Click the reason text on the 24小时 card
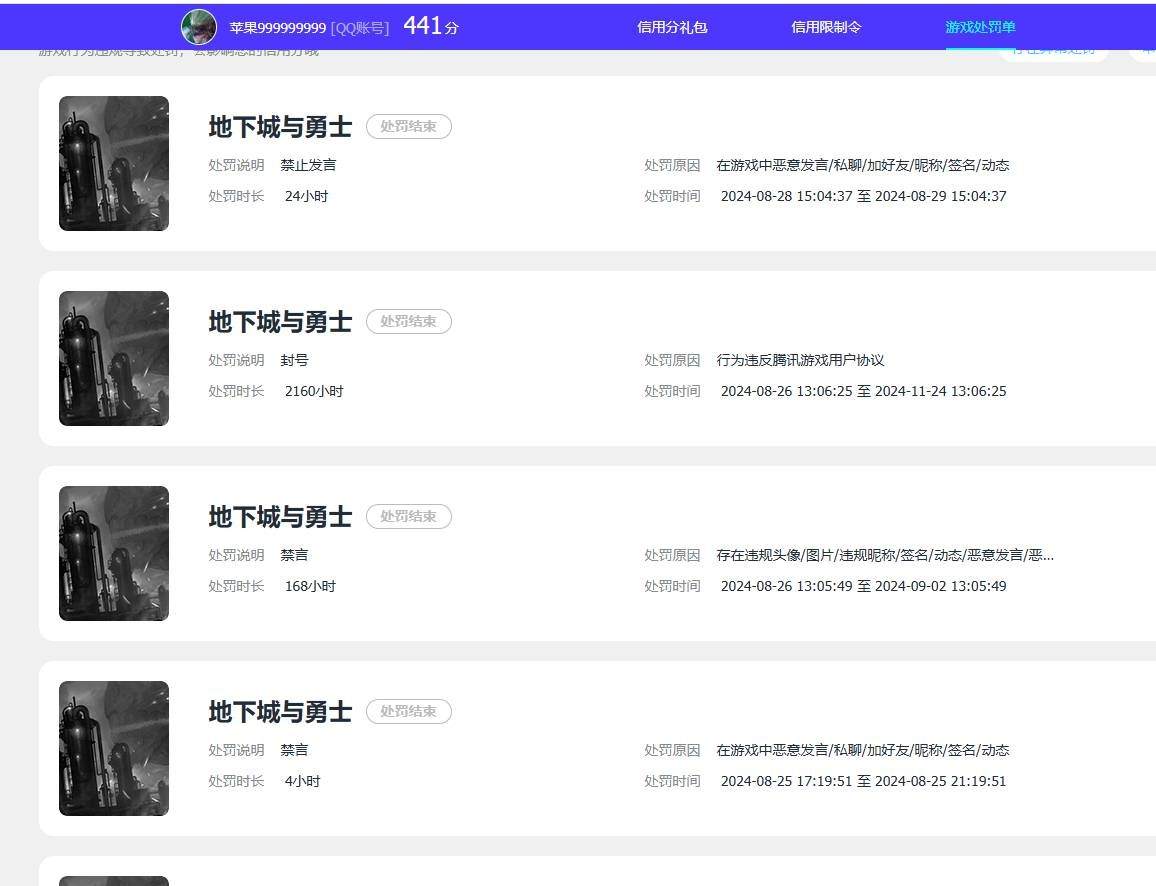The image size is (1156, 886). pyautogui.click(x=863, y=165)
